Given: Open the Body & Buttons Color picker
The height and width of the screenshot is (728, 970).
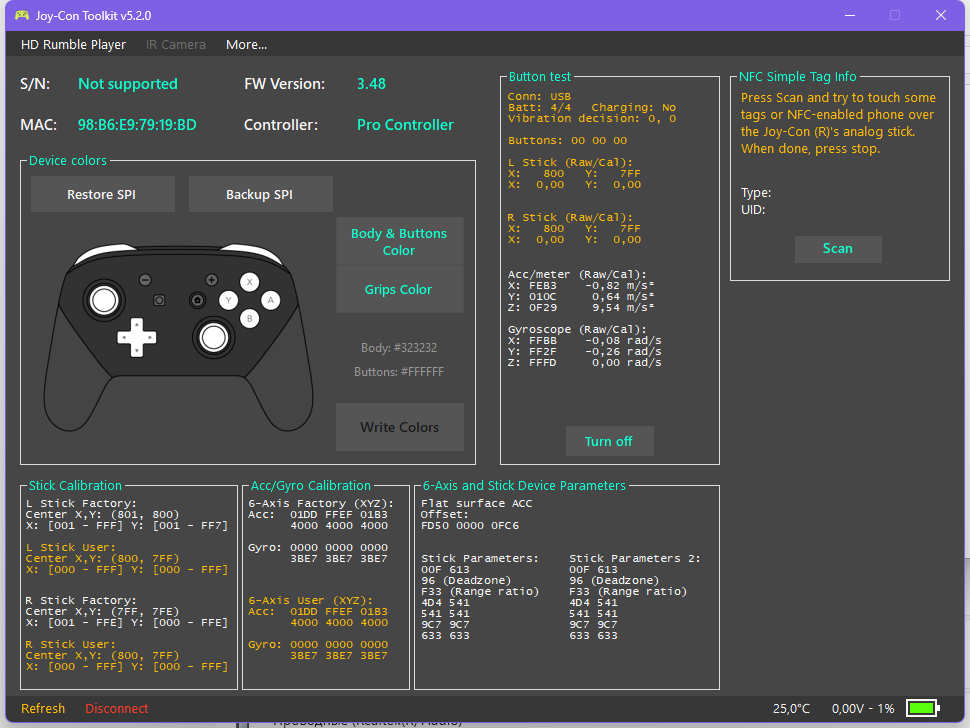Looking at the screenshot, I should coord(399,241).
